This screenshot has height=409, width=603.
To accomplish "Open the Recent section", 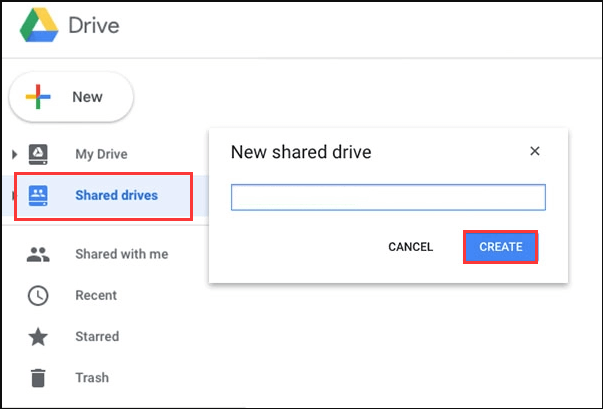I will (x=96, y=295).
